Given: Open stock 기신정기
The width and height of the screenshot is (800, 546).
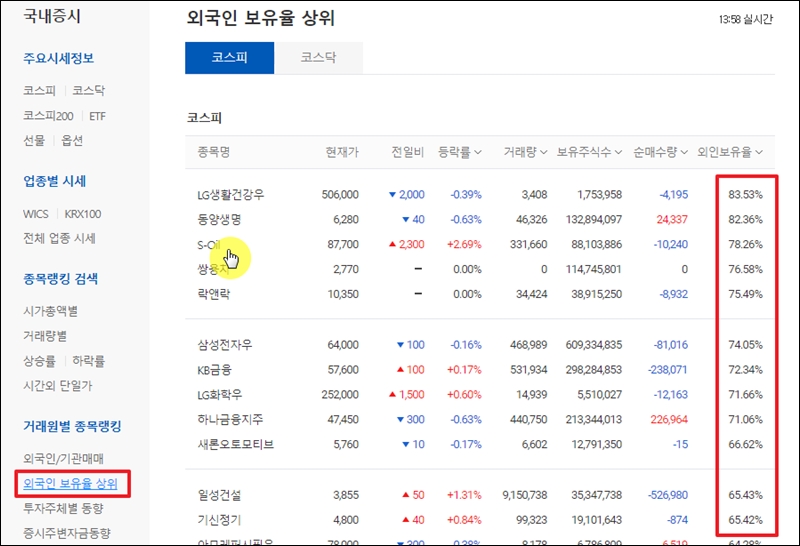Looking at the screenshot, I should [219, 520].
